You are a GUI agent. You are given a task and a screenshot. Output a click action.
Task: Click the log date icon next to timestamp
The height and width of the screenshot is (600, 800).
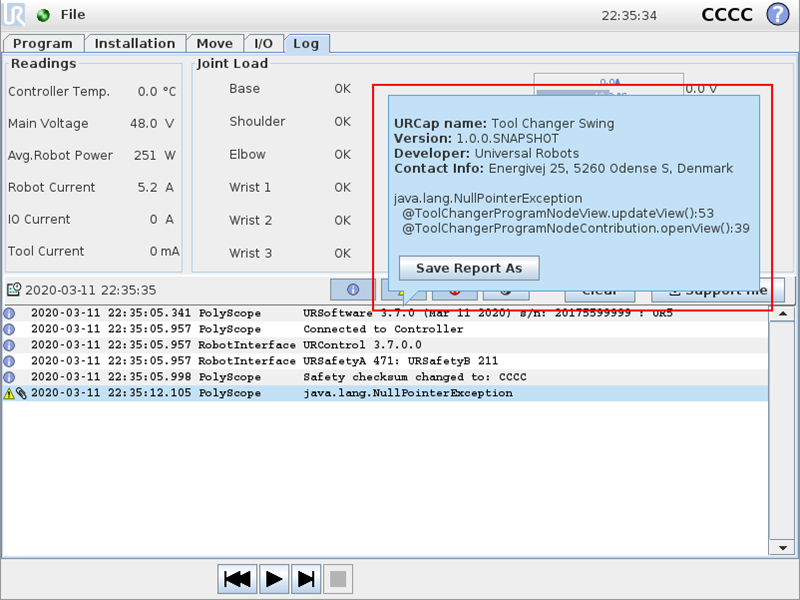(14, 290)
